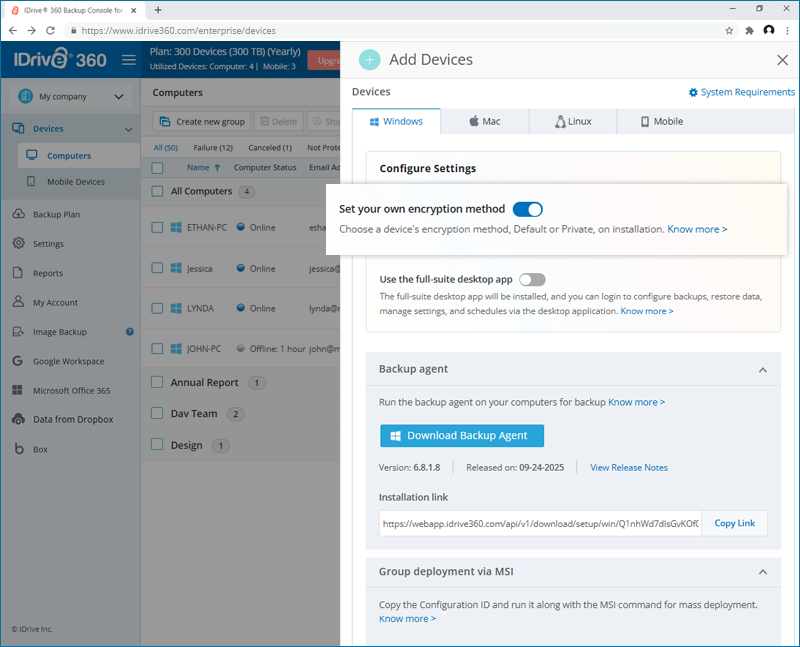This screenshot has width=800, height=647.
Task: Click Download Backup Agent button
Action: pyautogui.click(x=462, y=436)
